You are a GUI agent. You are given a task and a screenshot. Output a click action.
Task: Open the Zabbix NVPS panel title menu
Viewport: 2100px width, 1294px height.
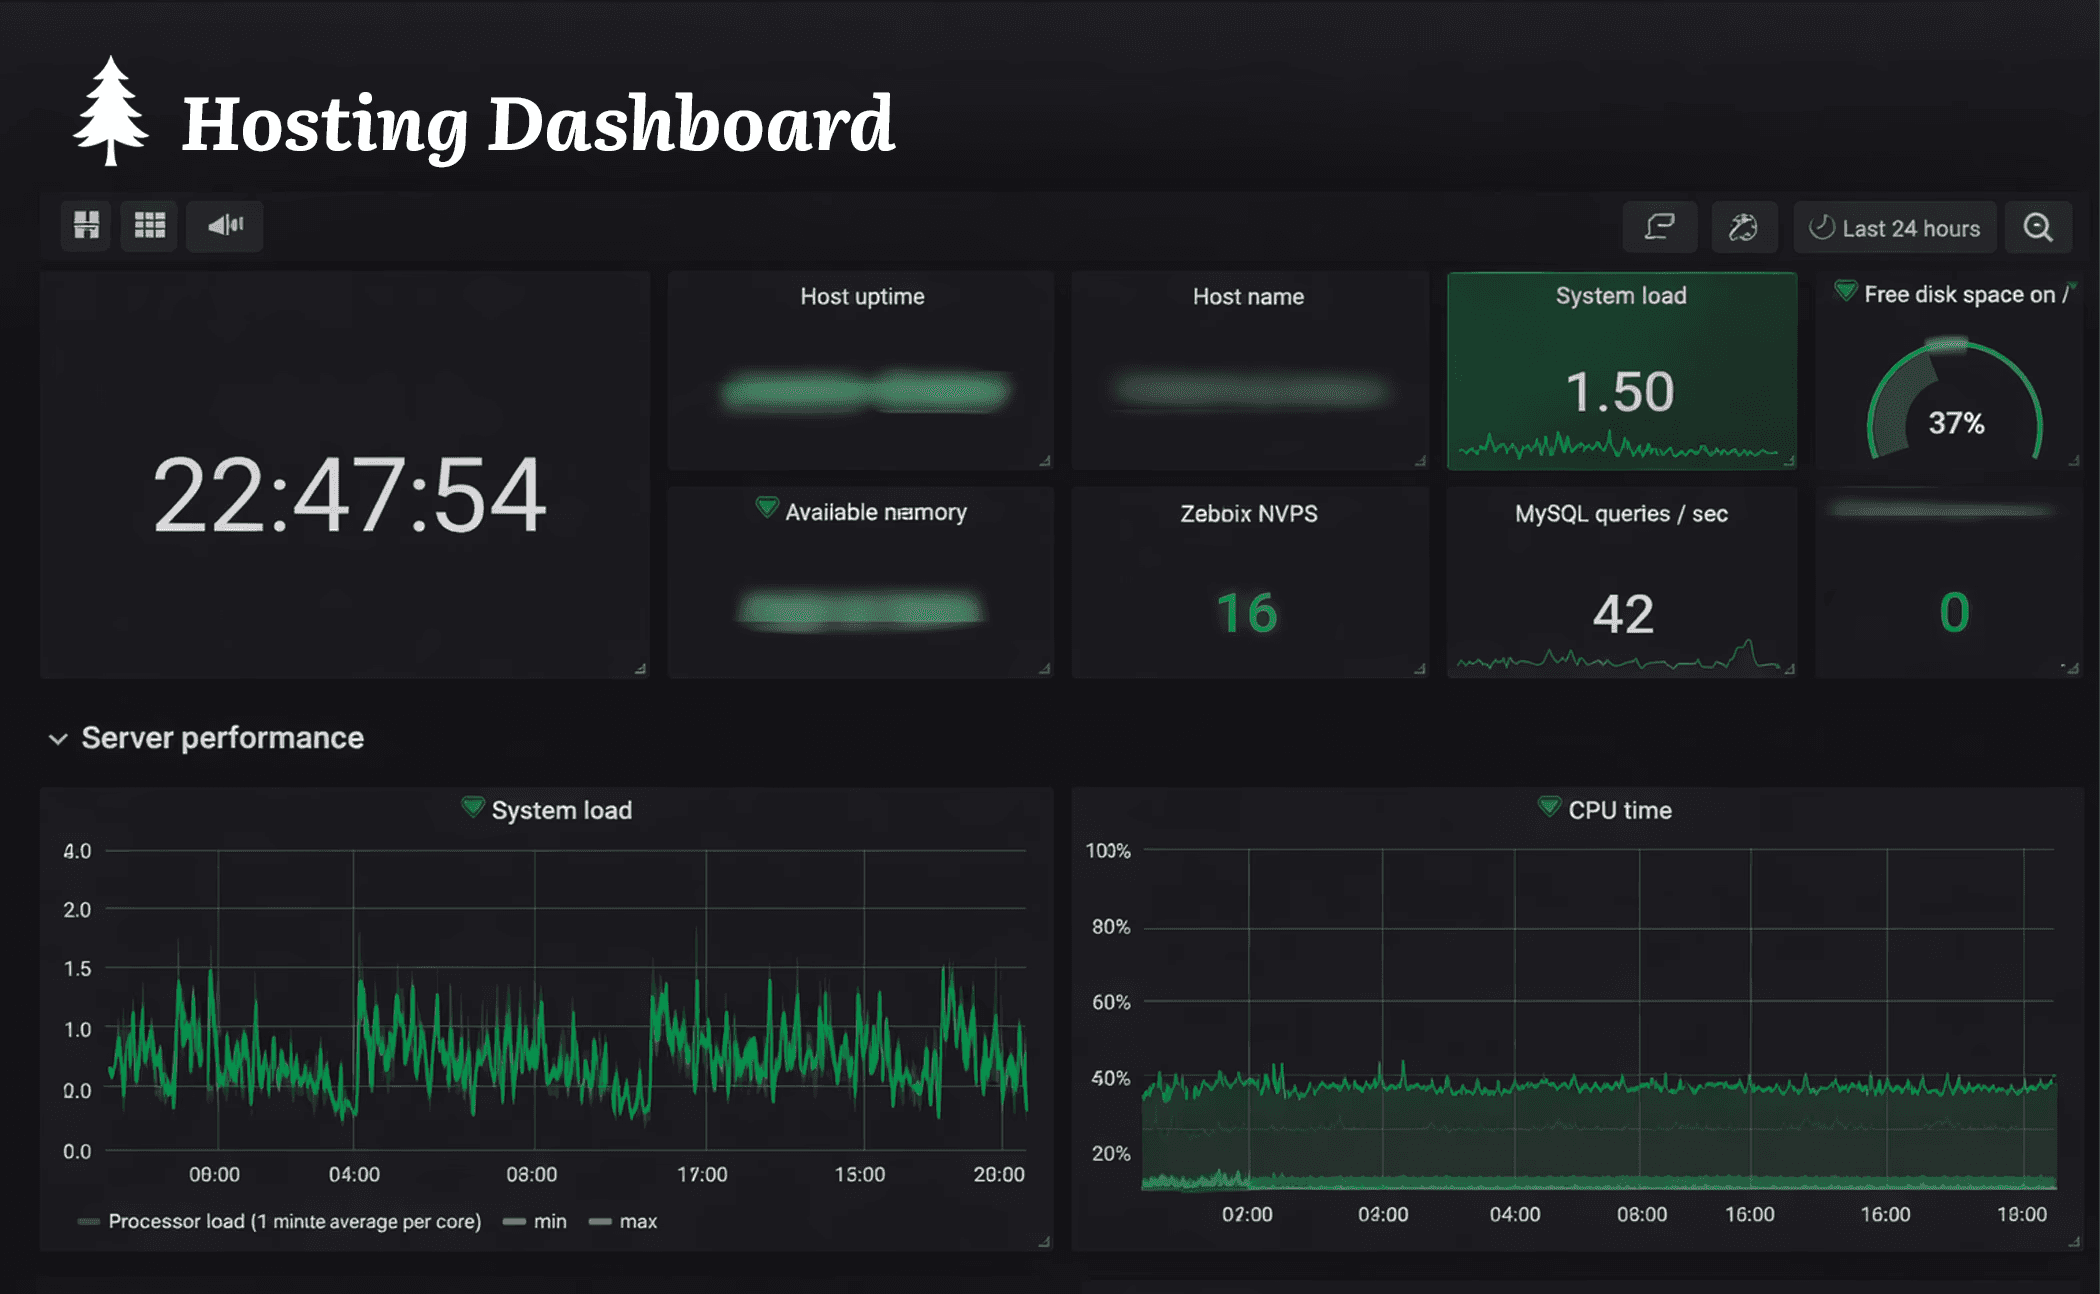1248,513
